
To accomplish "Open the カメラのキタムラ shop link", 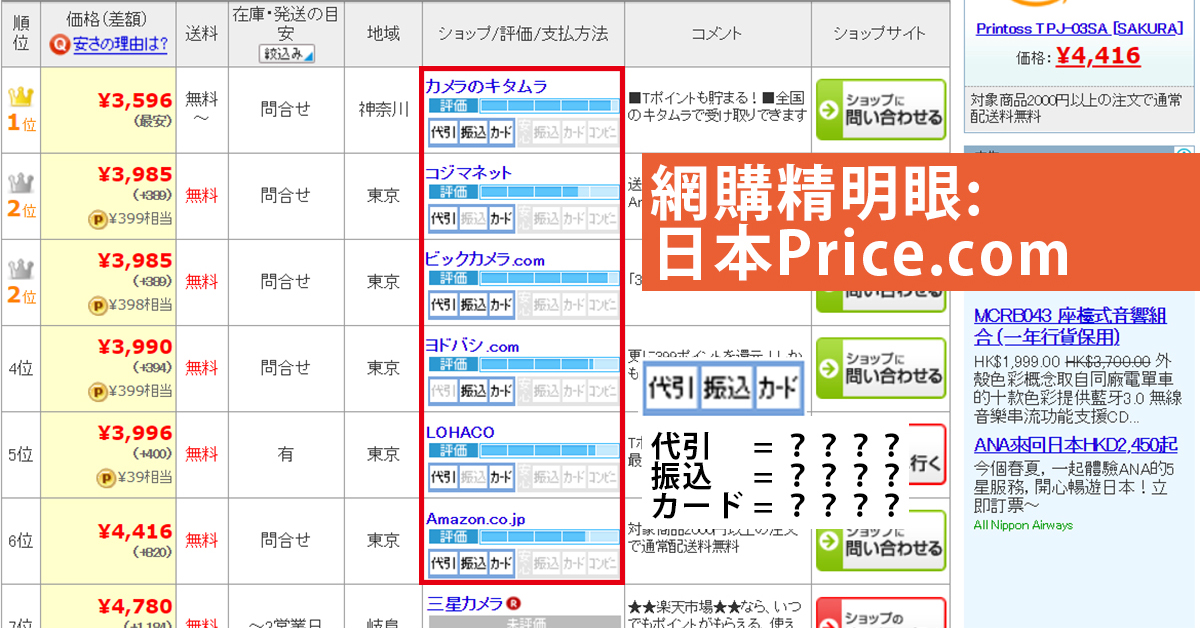I will [487, 86].
